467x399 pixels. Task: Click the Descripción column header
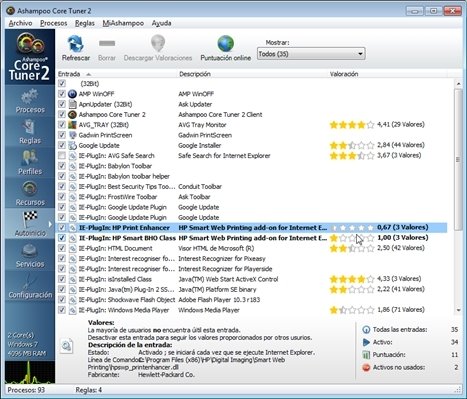pos(252,74)
